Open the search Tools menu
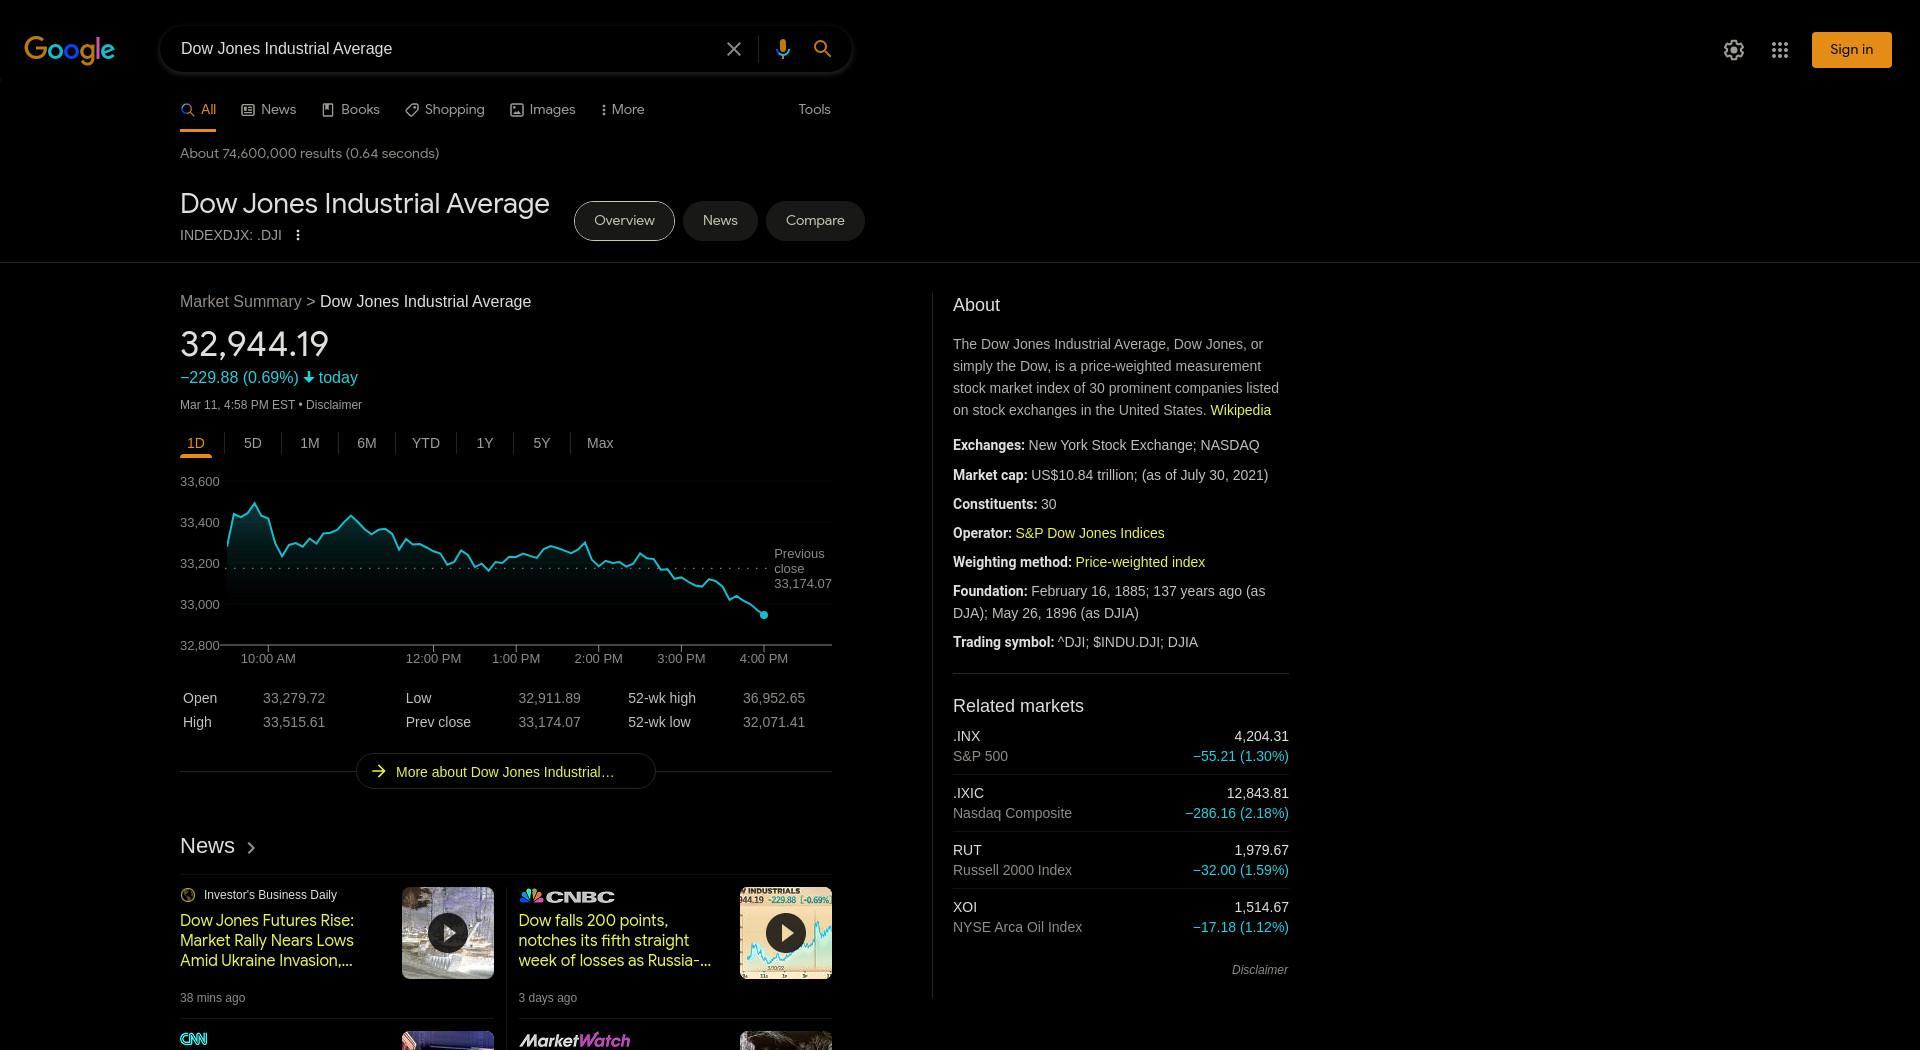Viewport: 1920px width, 1050px height. pos(814,110)
